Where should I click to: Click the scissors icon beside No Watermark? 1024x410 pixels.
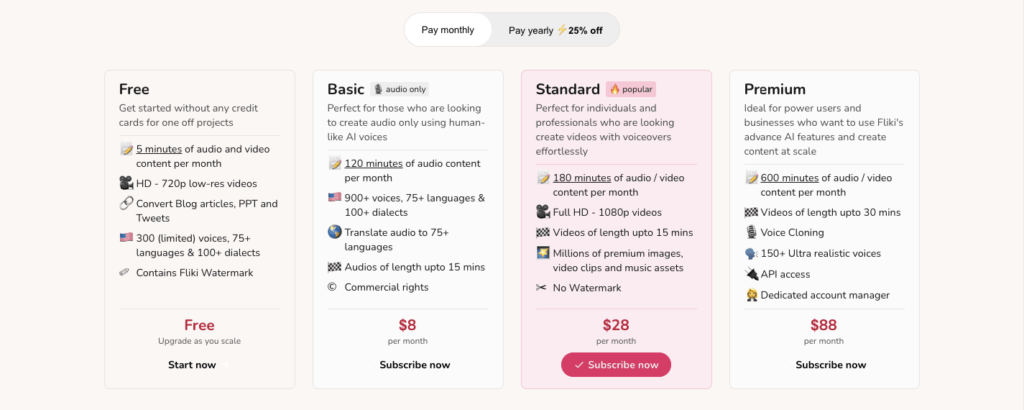coord(541,287)
